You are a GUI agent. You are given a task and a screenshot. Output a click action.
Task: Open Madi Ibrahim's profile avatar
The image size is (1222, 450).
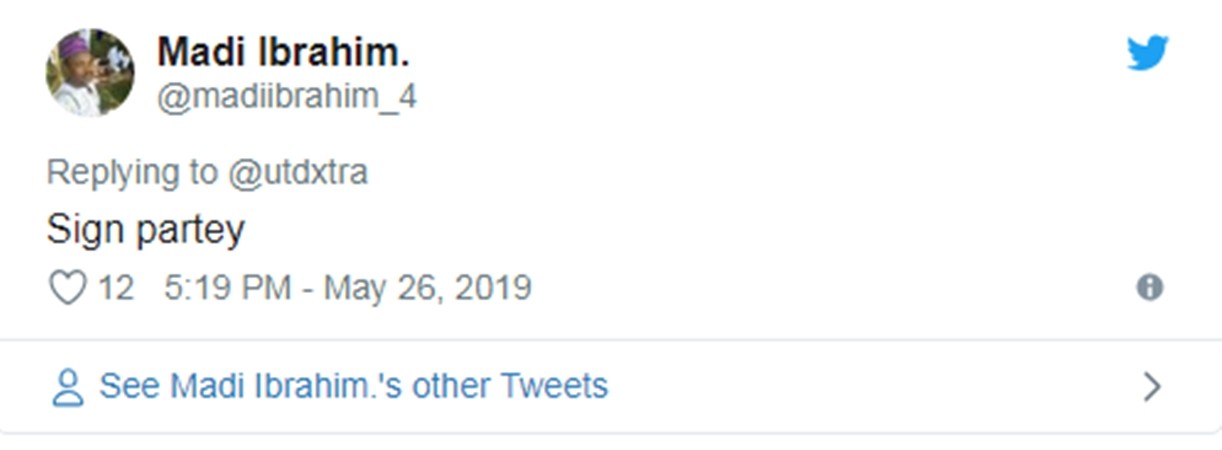[x=90, y=72]
